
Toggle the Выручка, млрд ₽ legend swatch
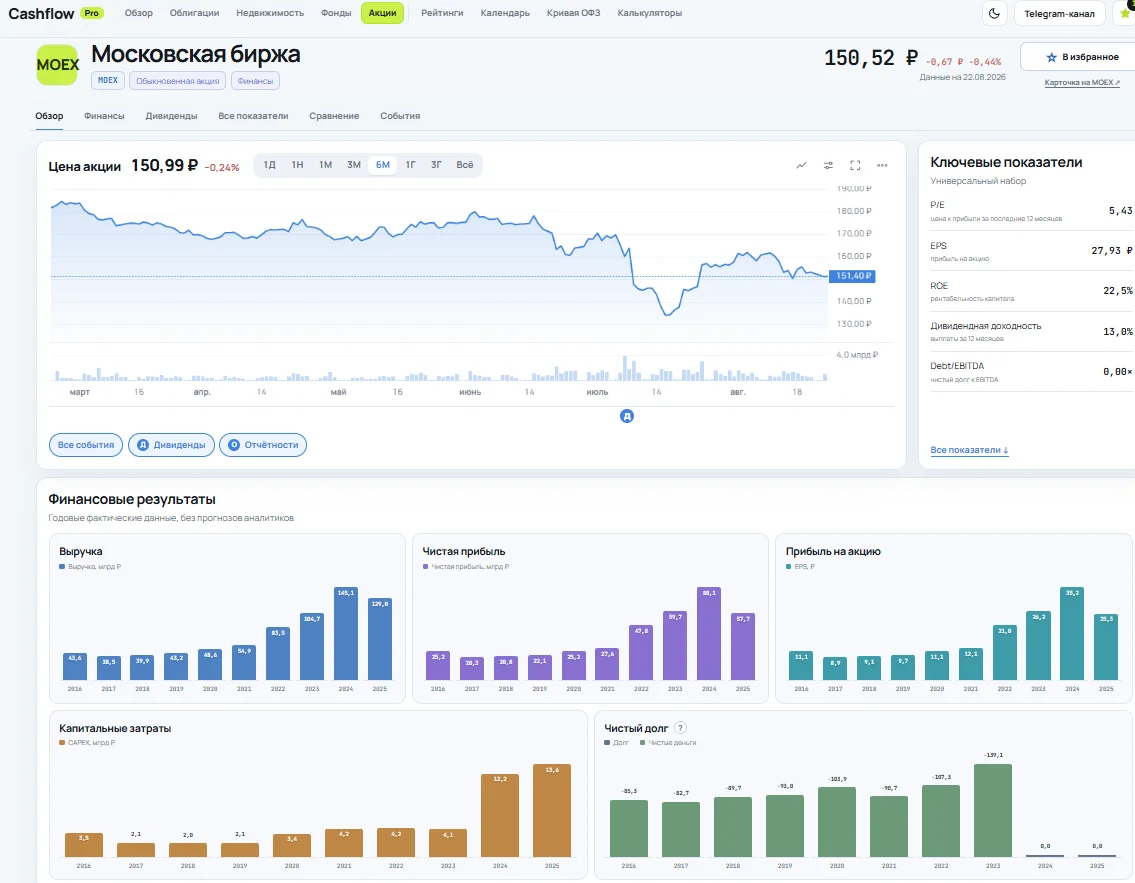(62, 567)
